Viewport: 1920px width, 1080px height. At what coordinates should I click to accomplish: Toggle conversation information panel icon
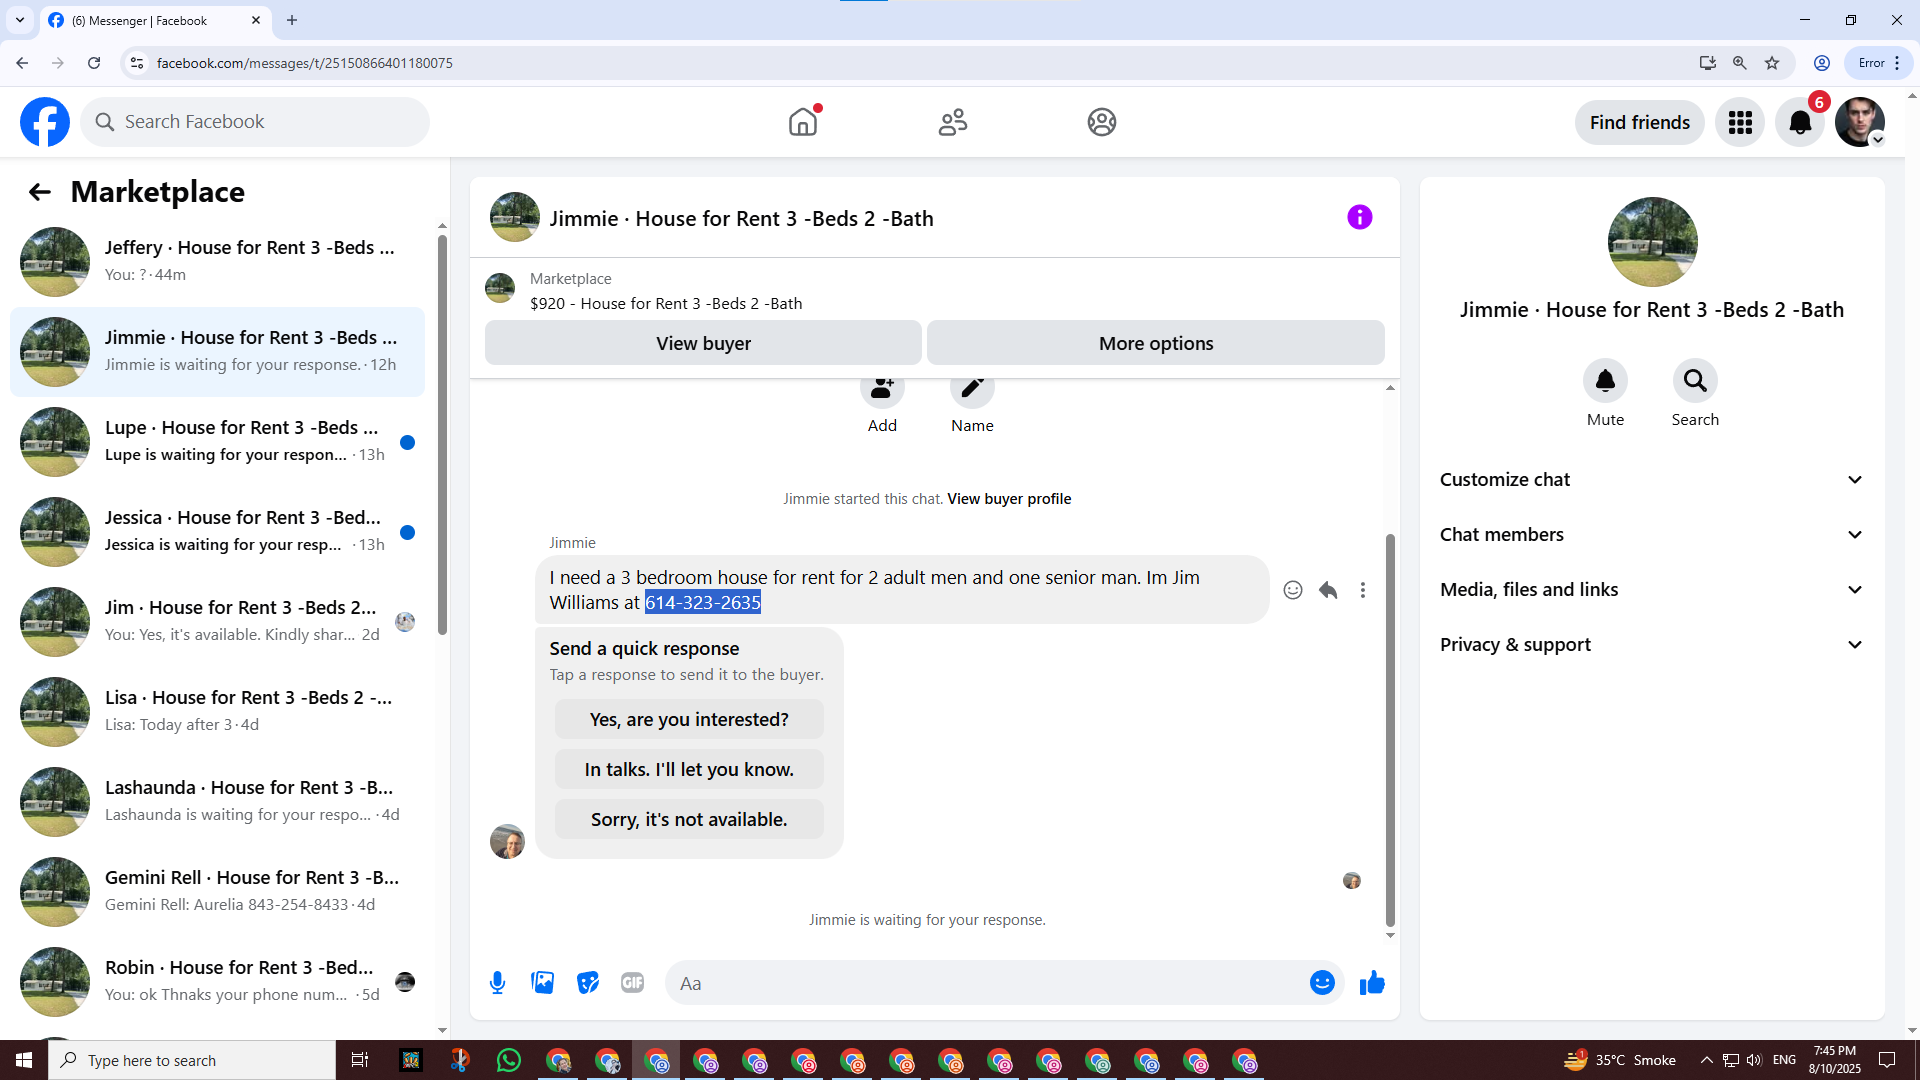click(x=1359, y=217)
